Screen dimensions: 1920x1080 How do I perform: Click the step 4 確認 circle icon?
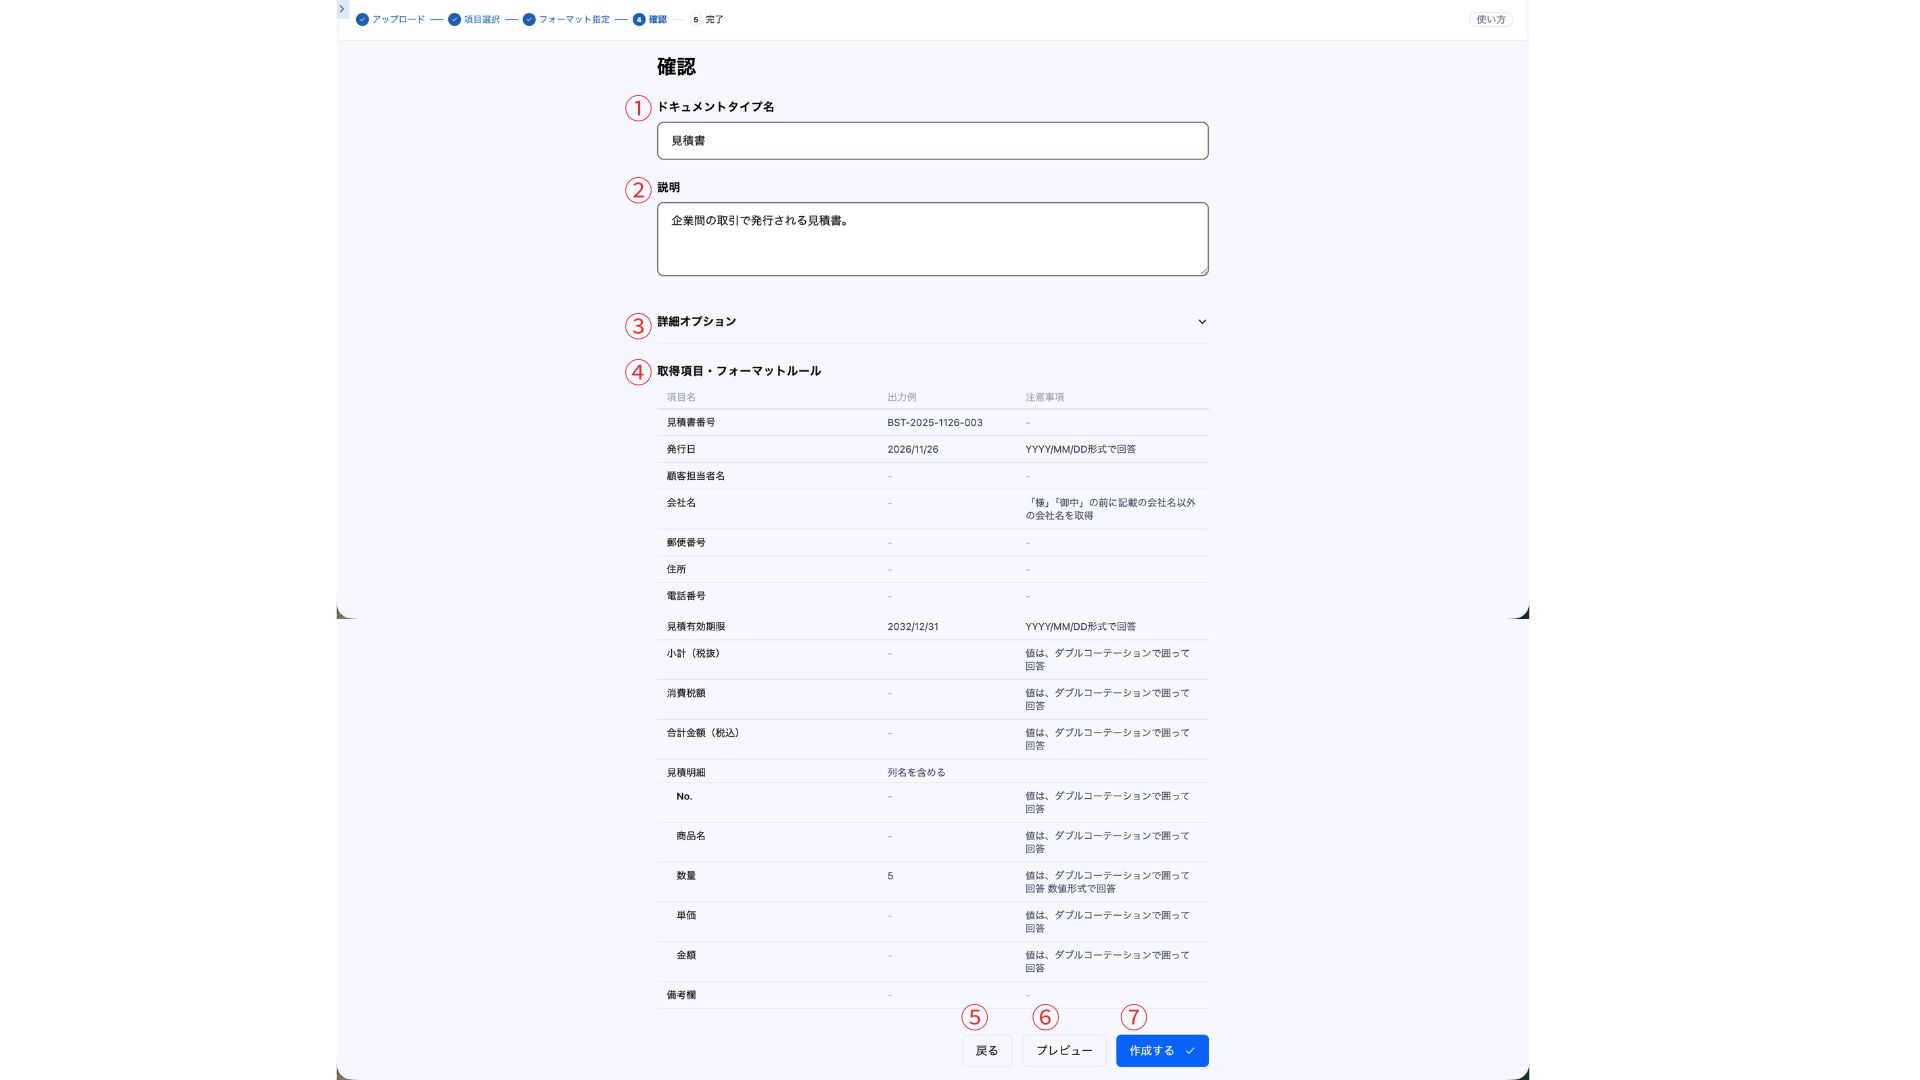639,20
